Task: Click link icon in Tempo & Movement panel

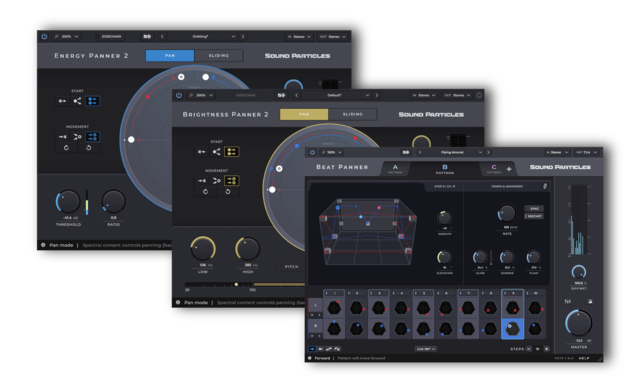Action: click(544, 186)
